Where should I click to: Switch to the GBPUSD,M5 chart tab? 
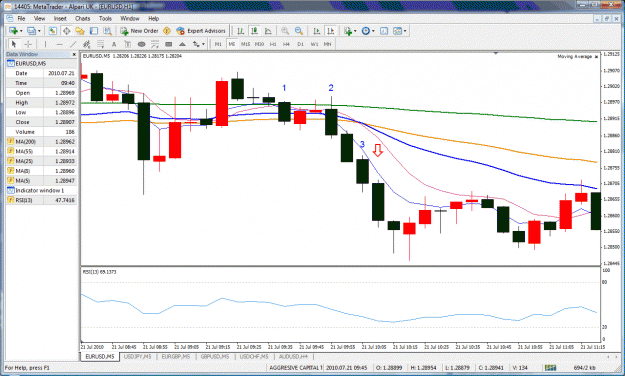pyautogui.click(x=215, y=356)
